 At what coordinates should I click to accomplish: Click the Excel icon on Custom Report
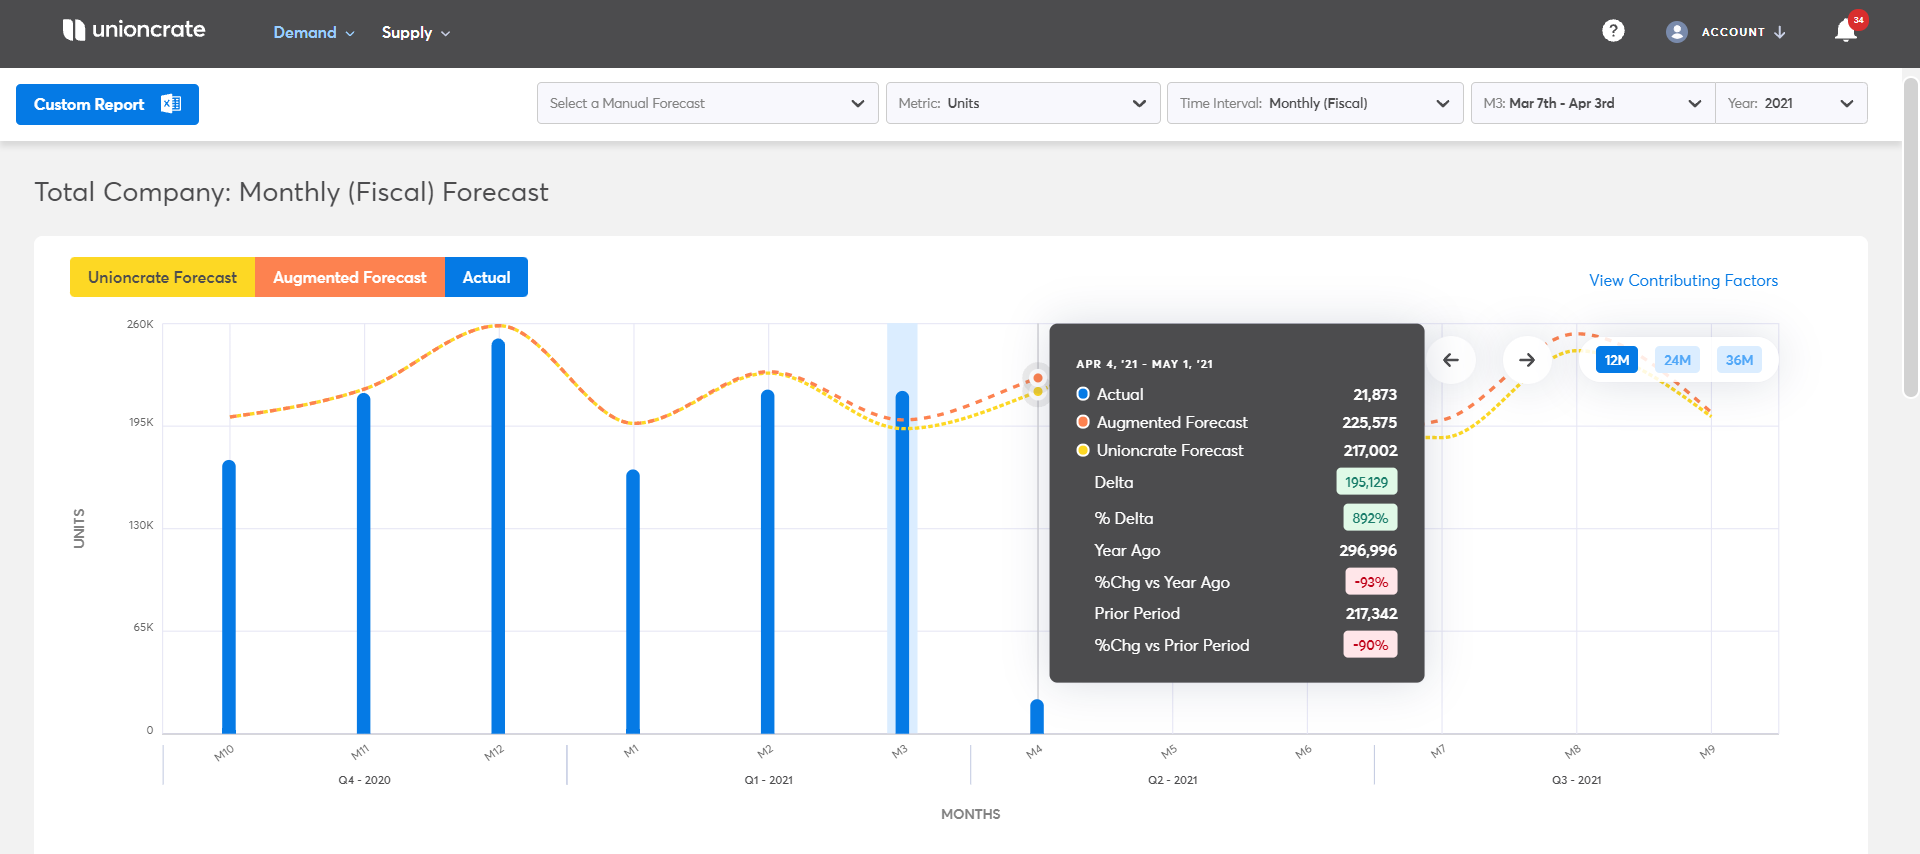click(171, 104)
